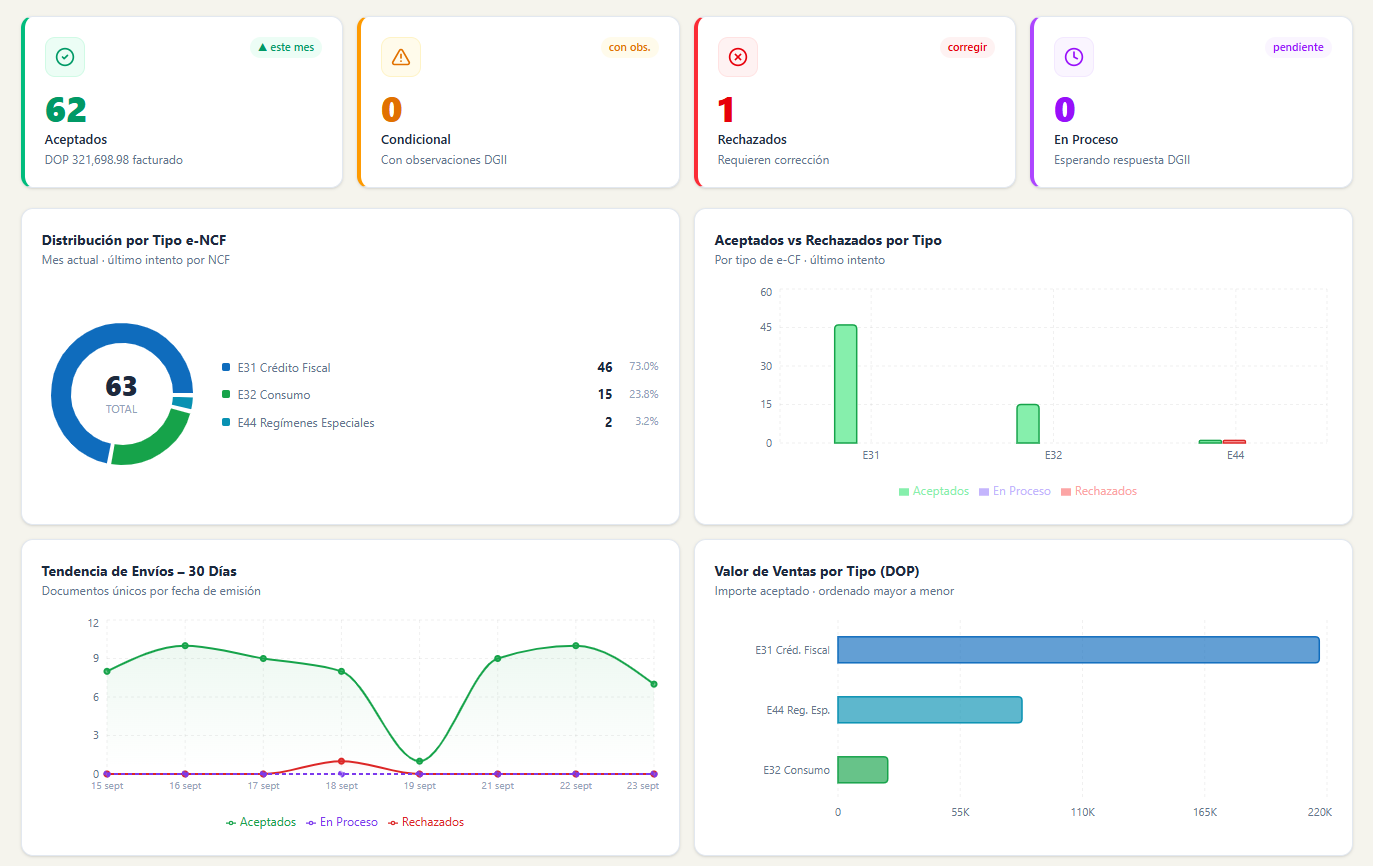Click the green checkmark Aceptados icon
1373x866 pixels.
tap(65, 57)
